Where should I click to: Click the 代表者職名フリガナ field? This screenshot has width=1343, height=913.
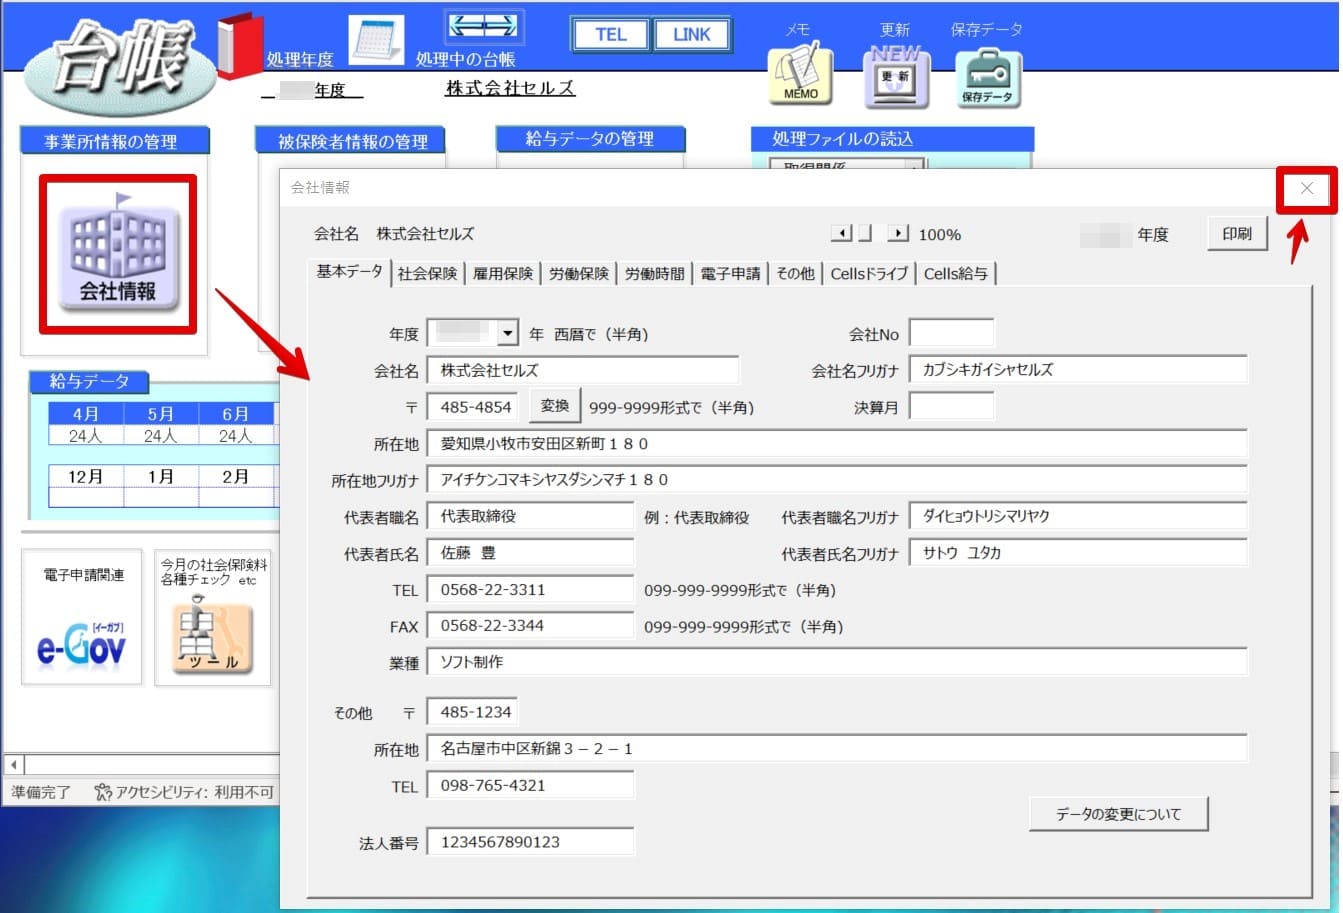[x=1078, y=516]
